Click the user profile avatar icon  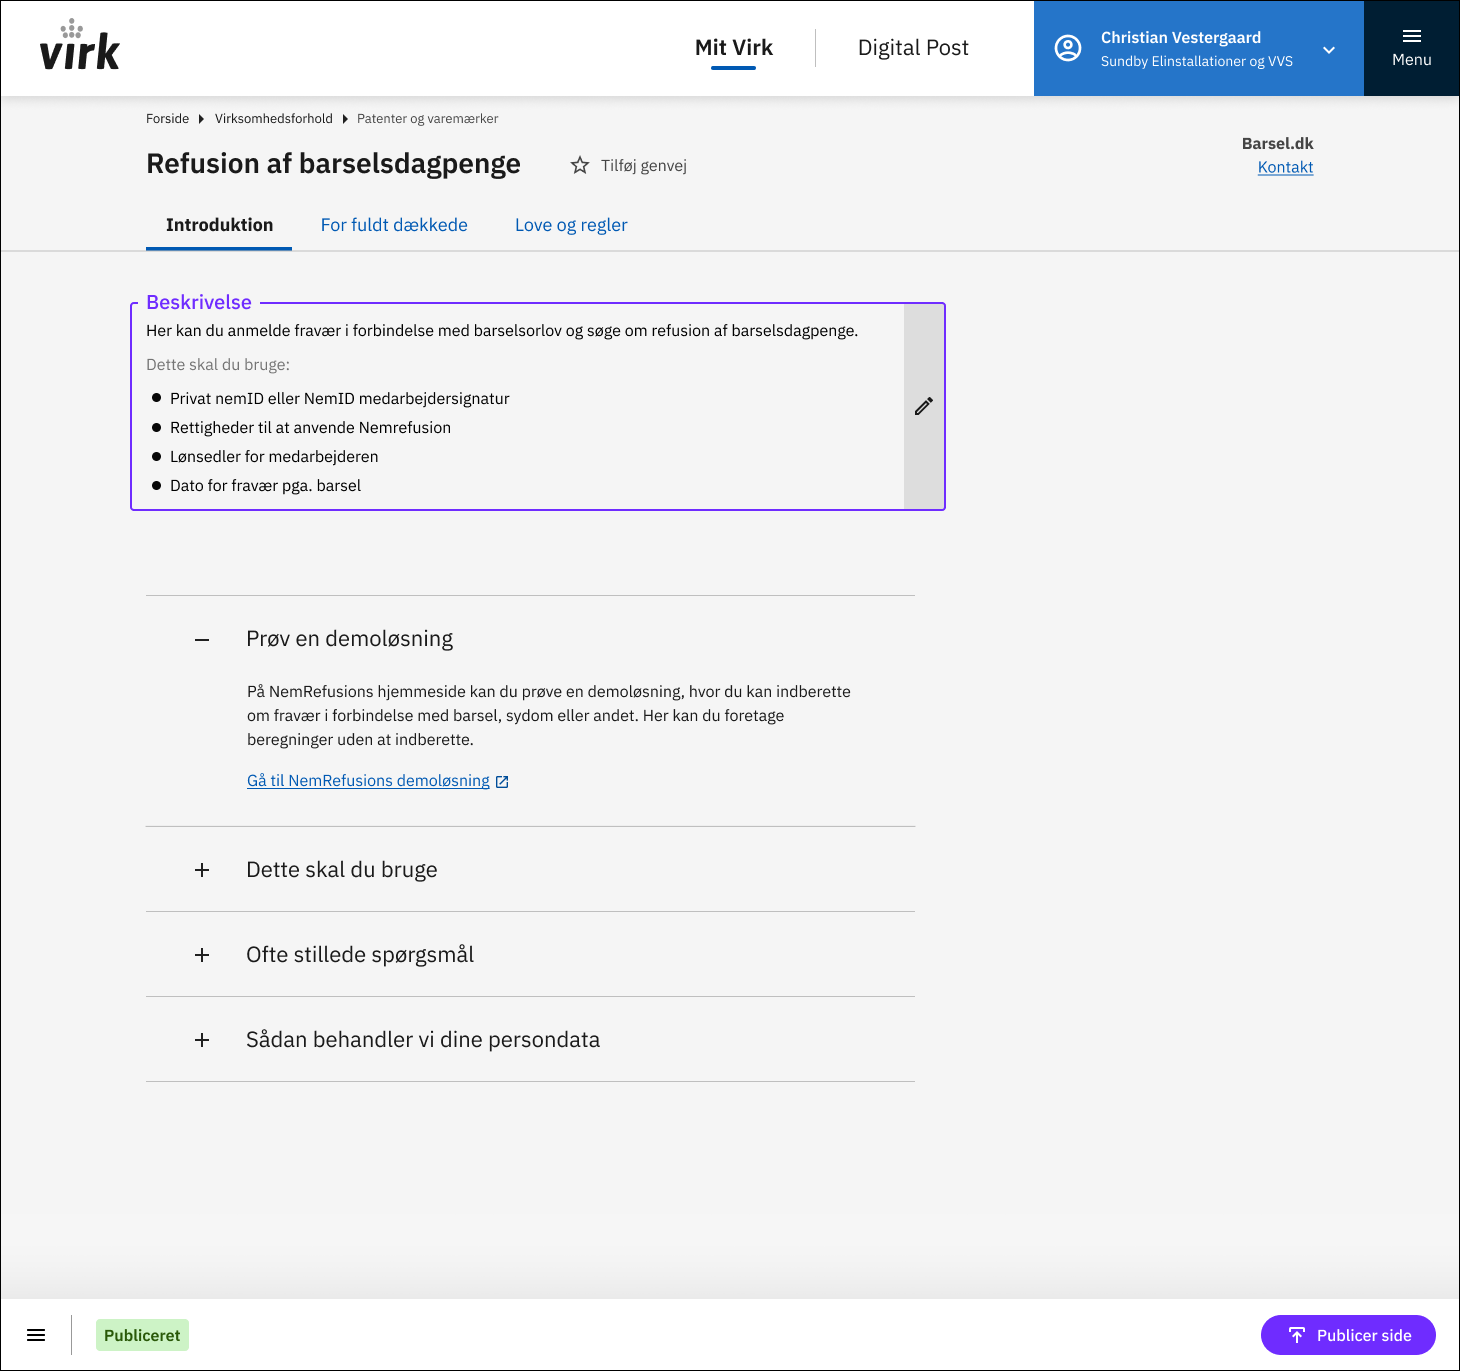[x=1068, y=48]
